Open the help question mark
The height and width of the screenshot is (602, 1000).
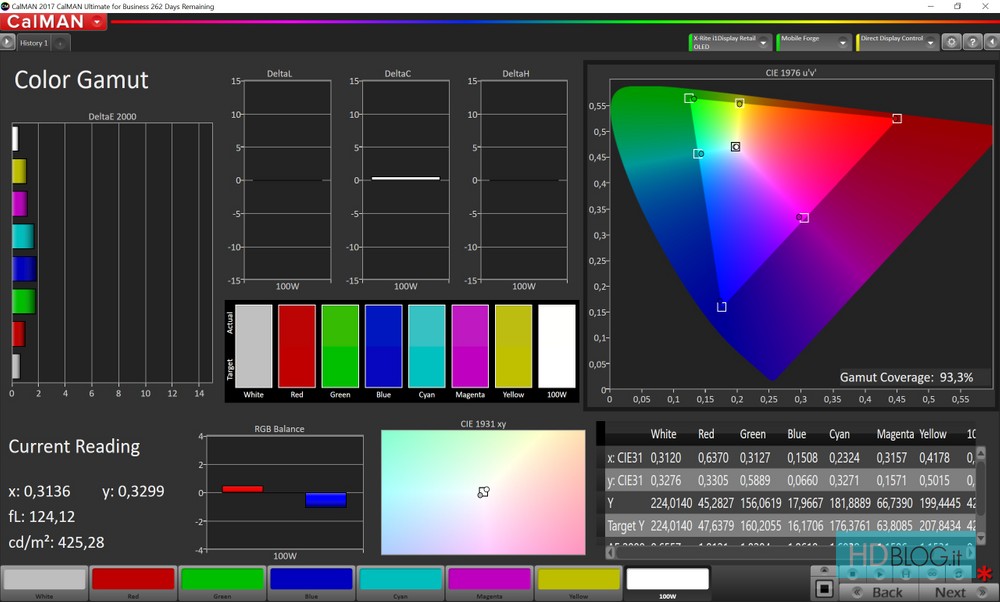click(972, 42)
